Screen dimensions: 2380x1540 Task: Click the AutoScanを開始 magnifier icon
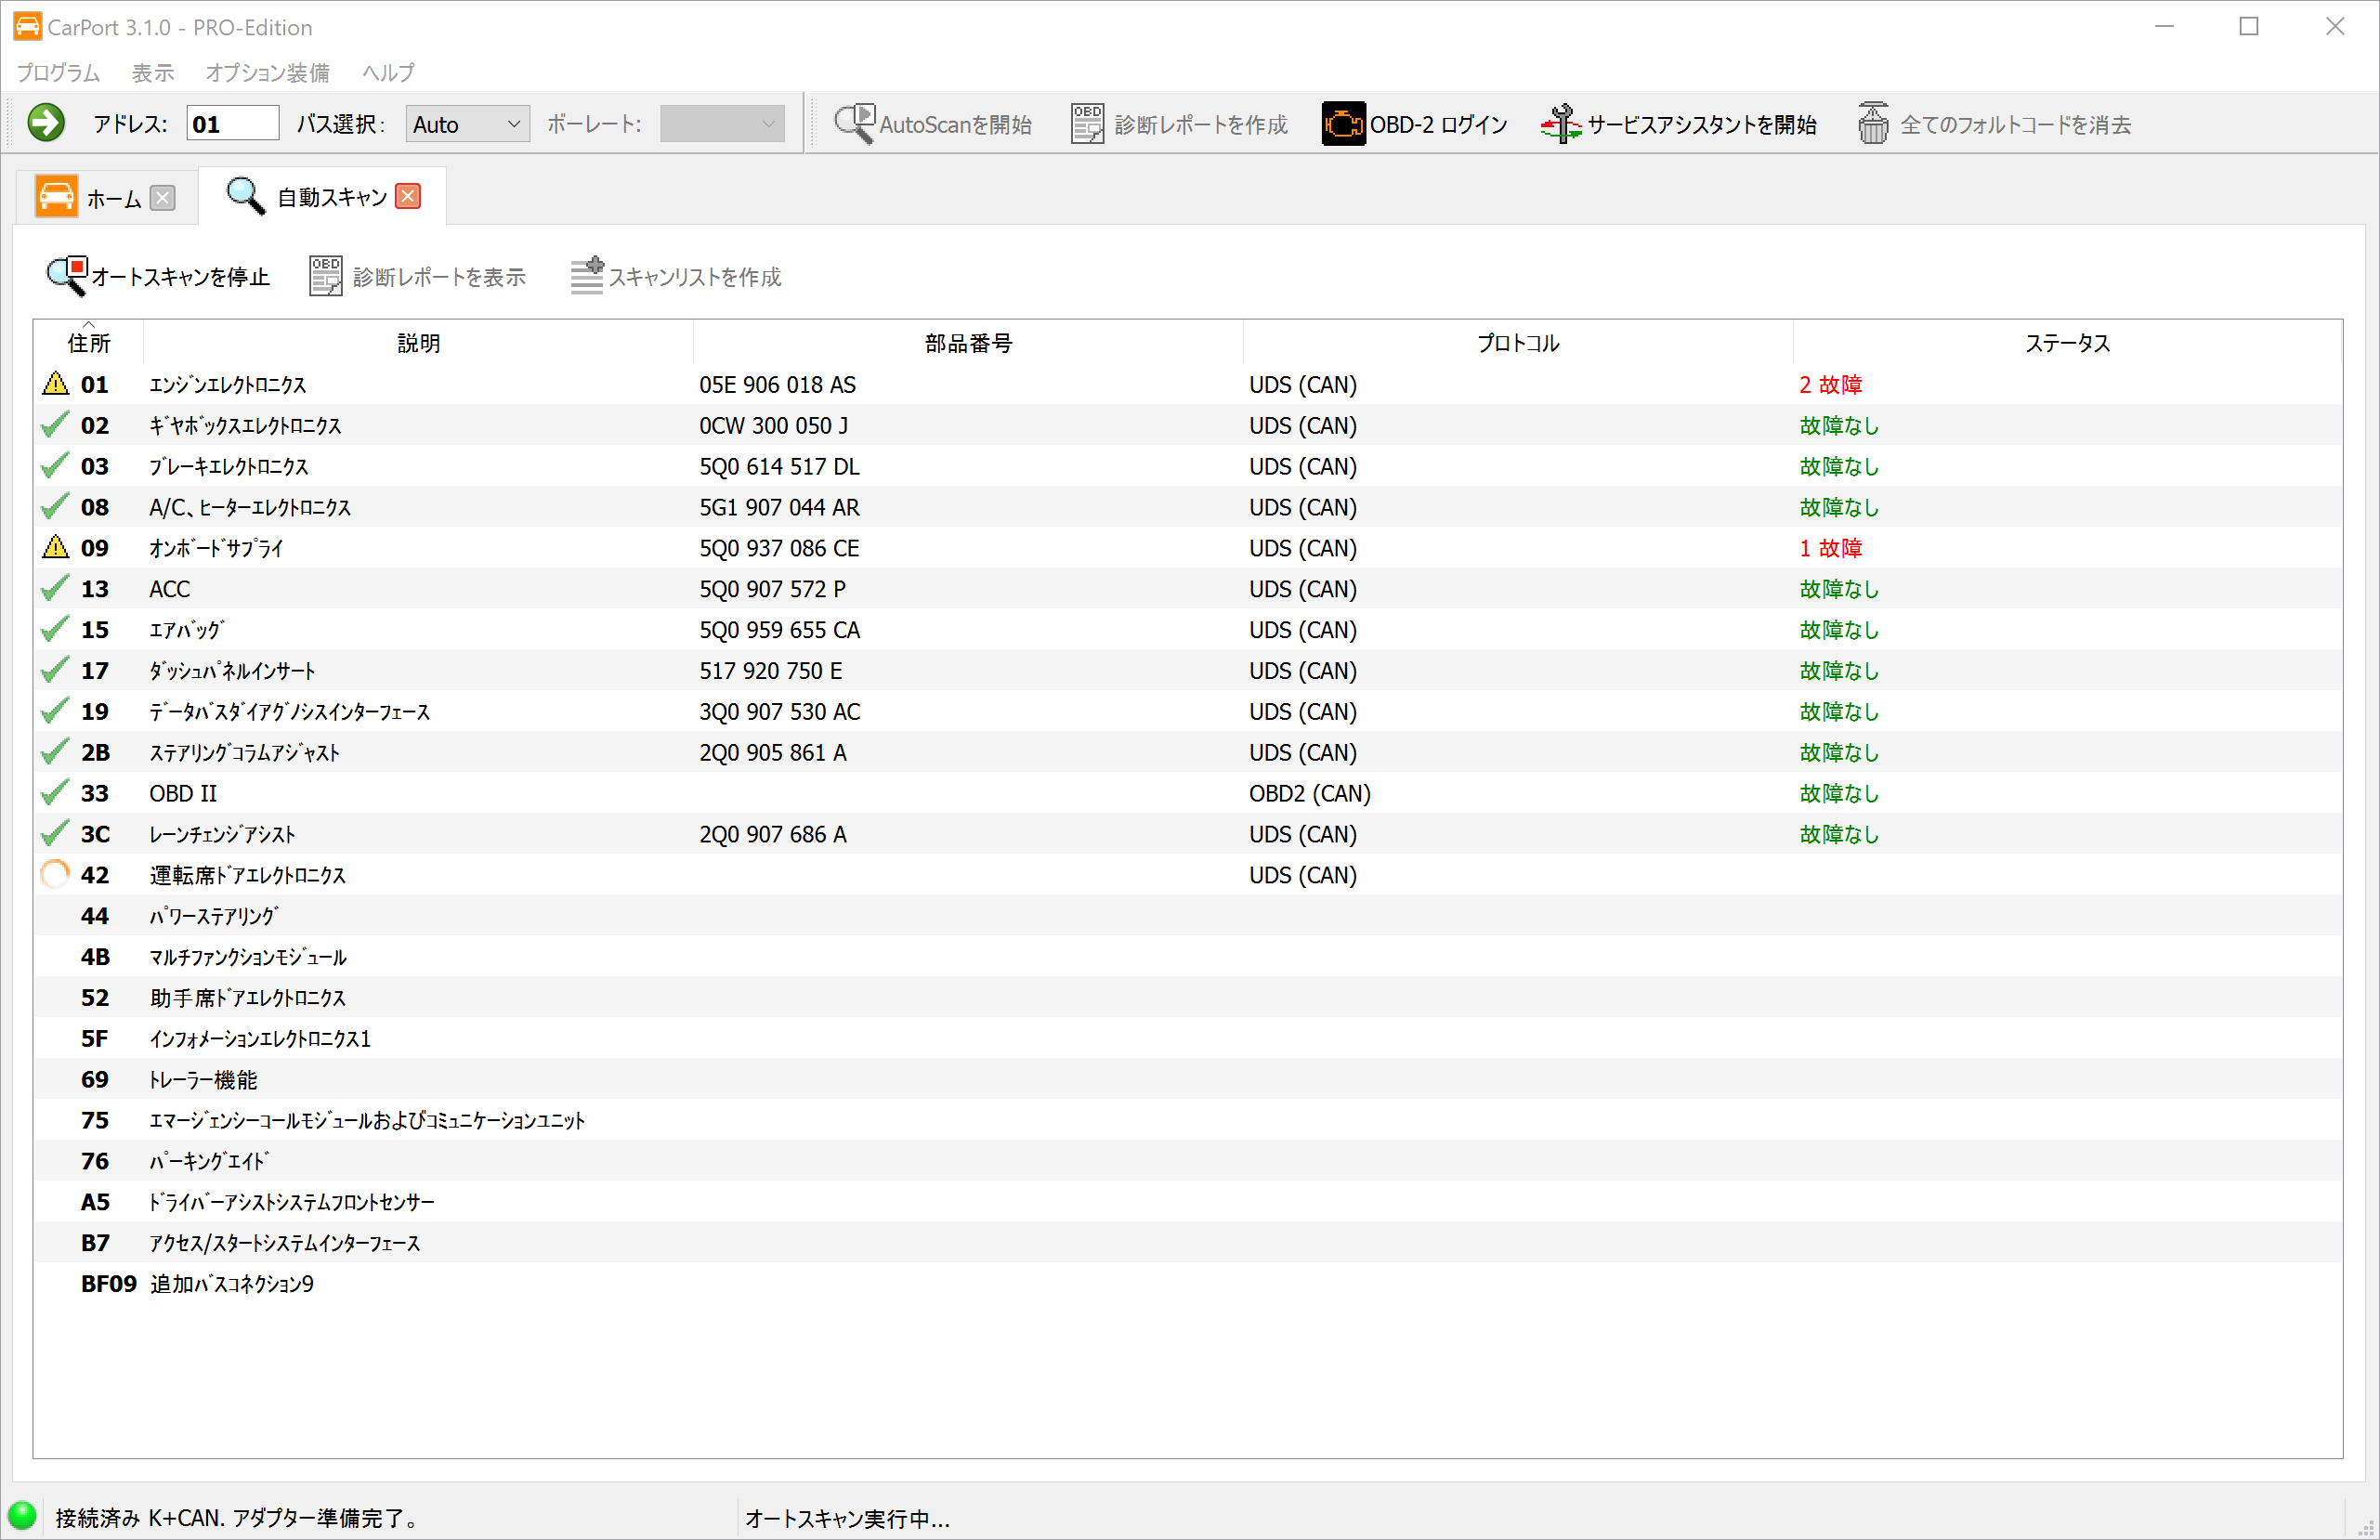(x=855, y=124)
